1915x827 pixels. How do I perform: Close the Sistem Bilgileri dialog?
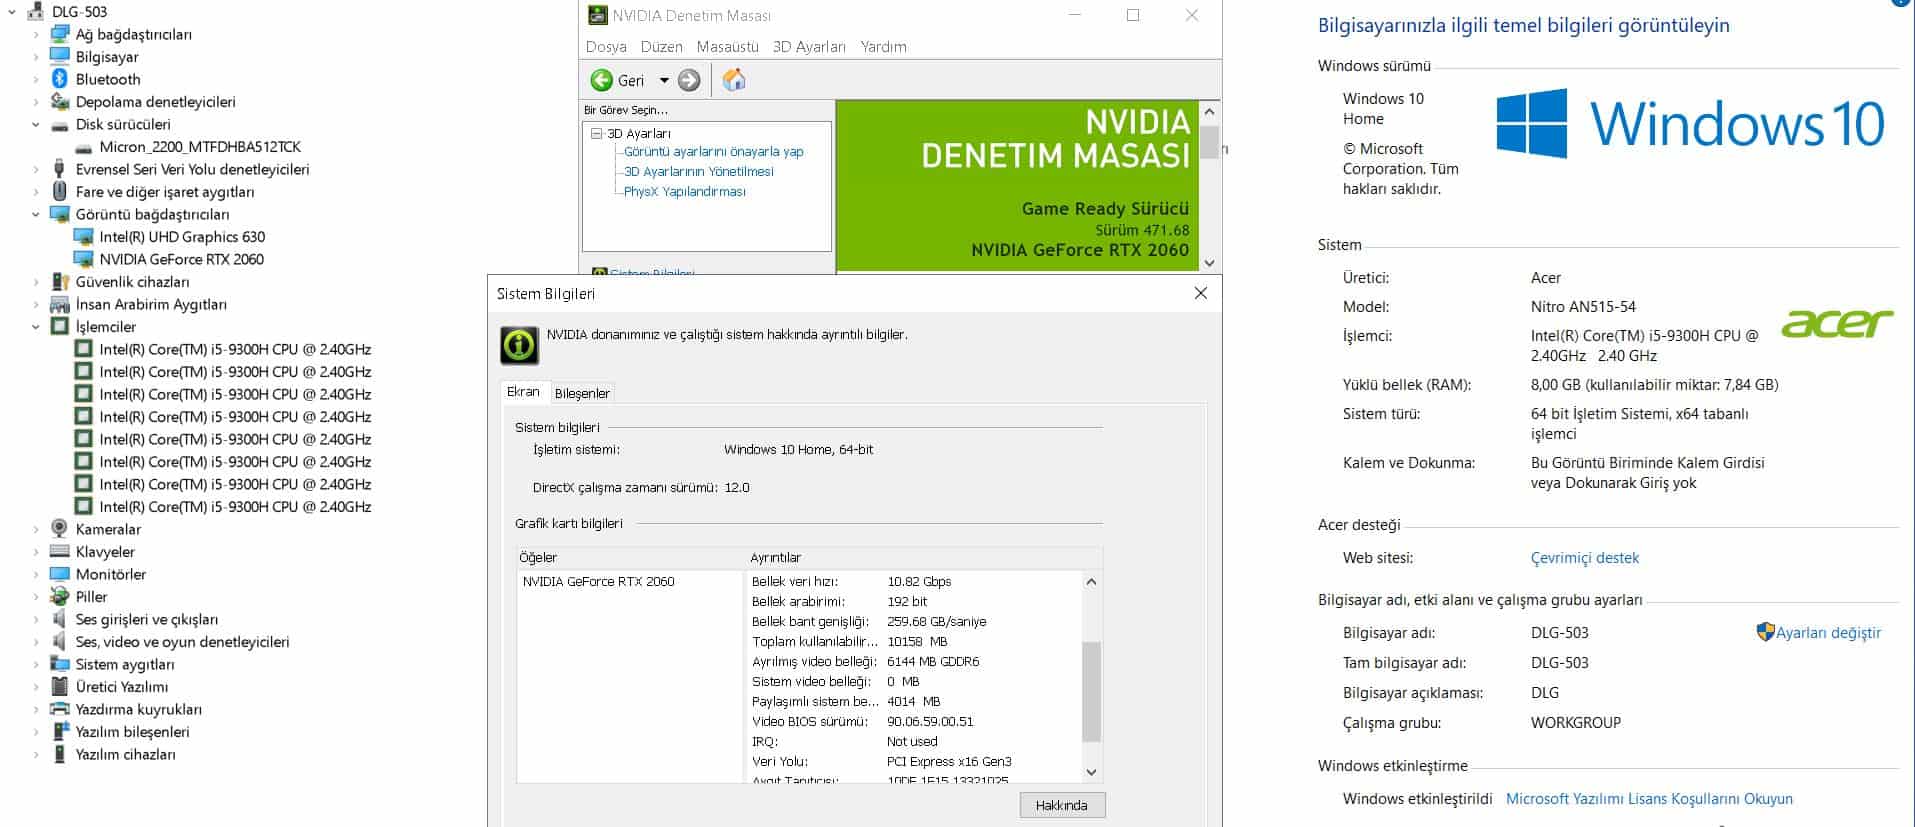coord(1200,293)
